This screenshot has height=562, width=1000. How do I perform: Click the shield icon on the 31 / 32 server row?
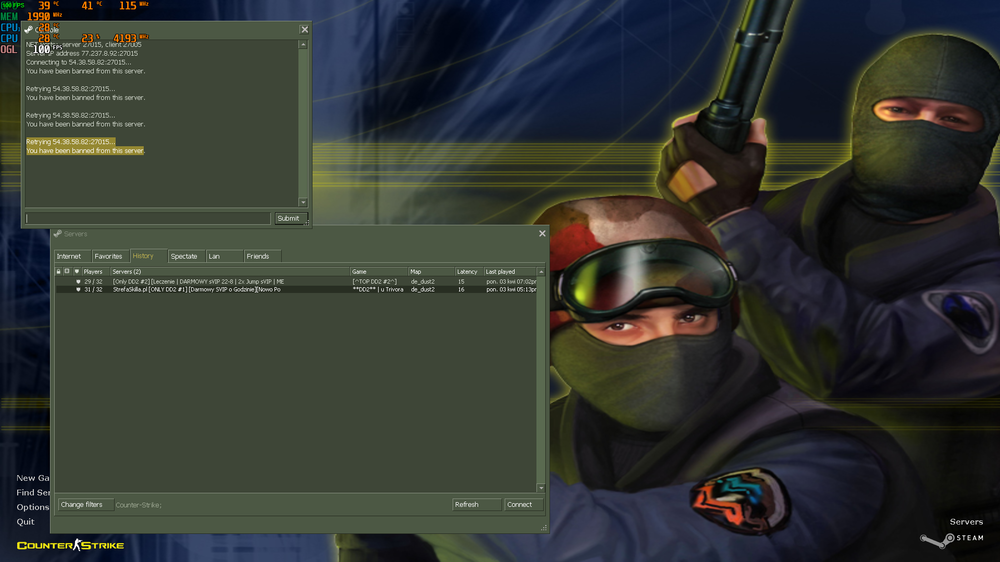coord(78,290)
